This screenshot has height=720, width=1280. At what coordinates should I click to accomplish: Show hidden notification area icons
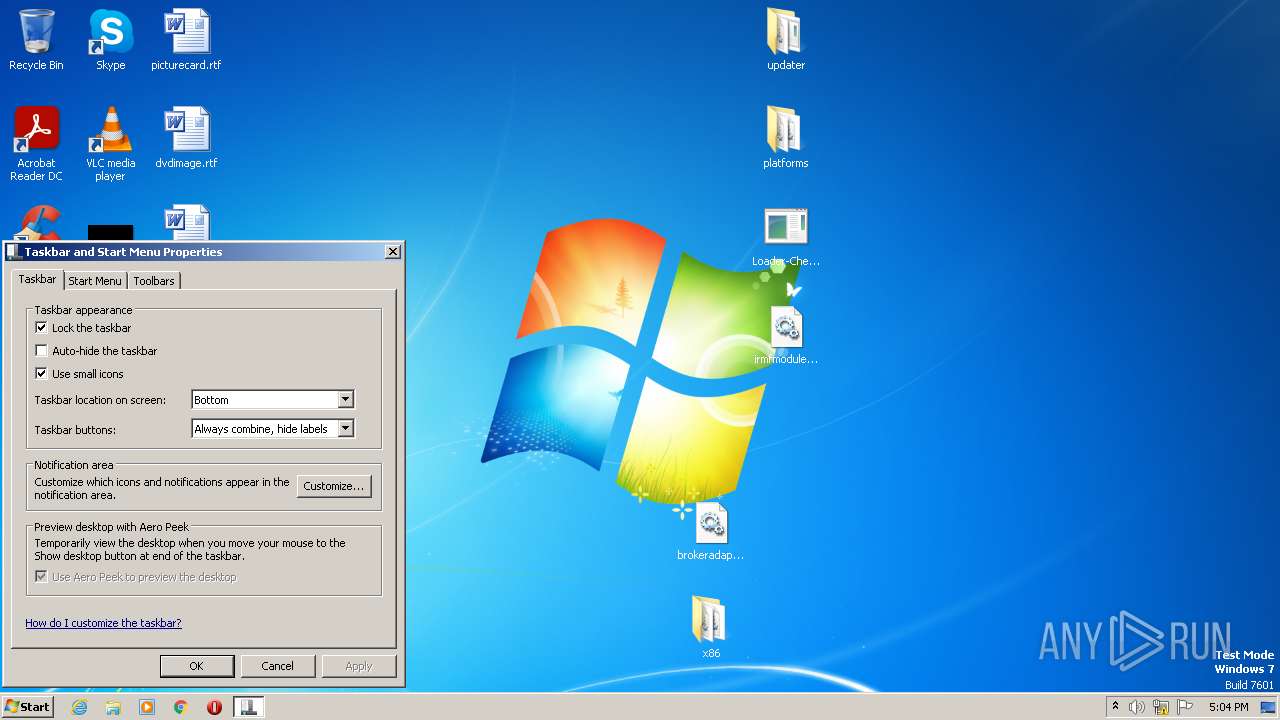pyautogui.click(x=1115, y=707)
